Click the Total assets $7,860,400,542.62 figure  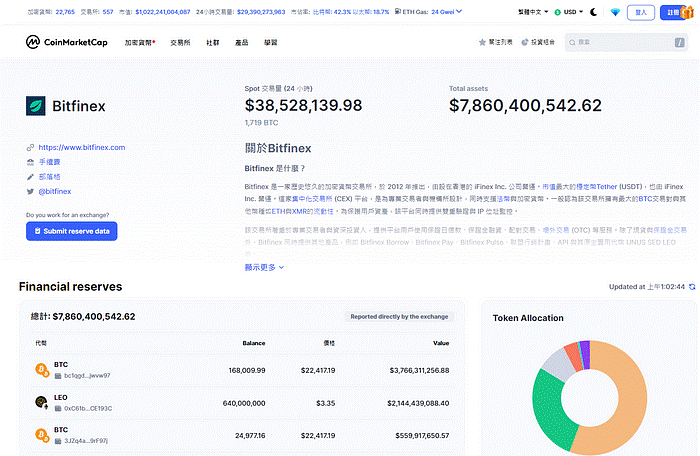pyautogui.click(x=525, y=106)
